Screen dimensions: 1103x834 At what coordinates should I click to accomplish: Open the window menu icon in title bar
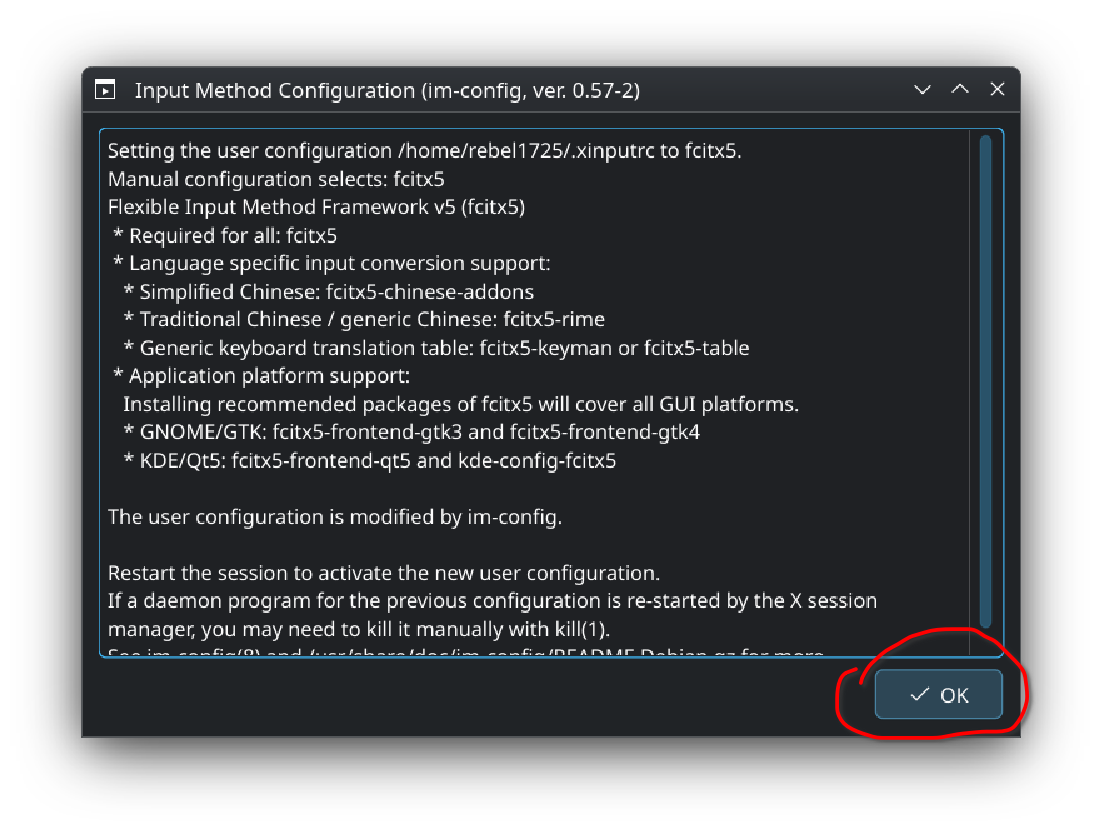(105, 90)
